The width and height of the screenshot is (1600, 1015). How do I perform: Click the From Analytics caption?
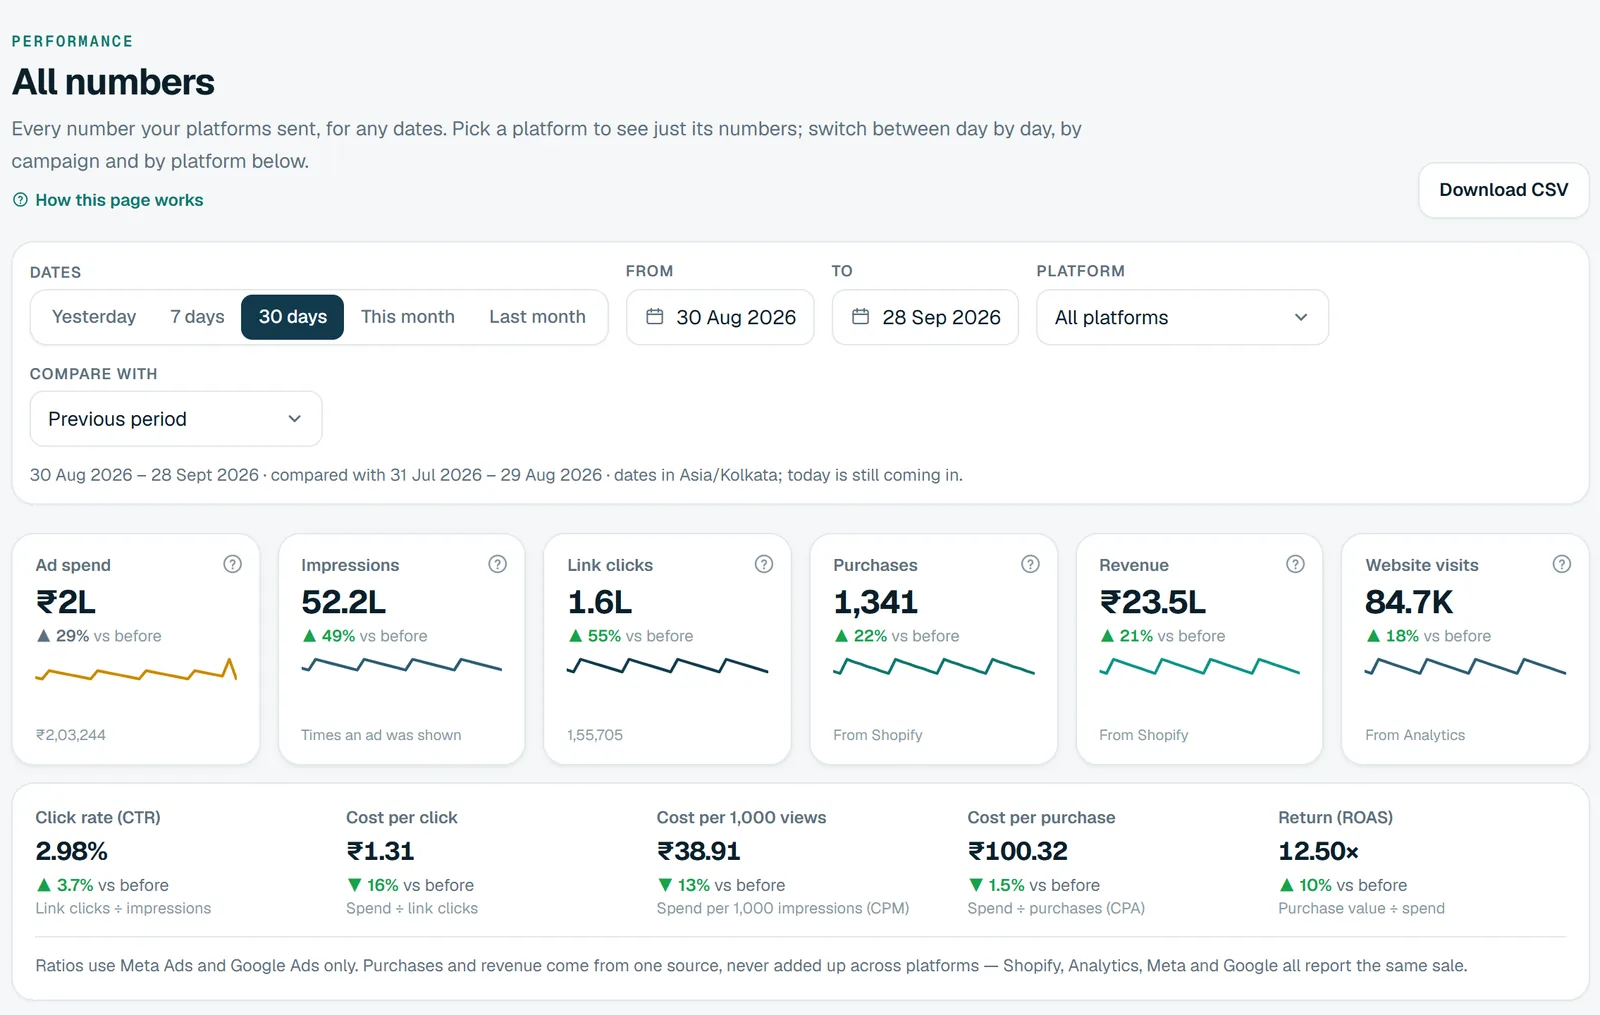(1415, 735)
